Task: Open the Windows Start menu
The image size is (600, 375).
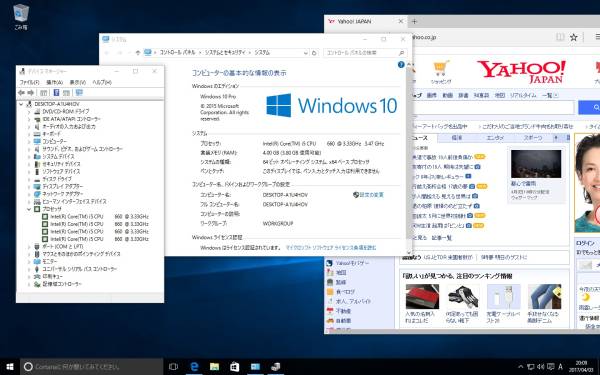Action: pyautogui.click(x=10, y=367)
